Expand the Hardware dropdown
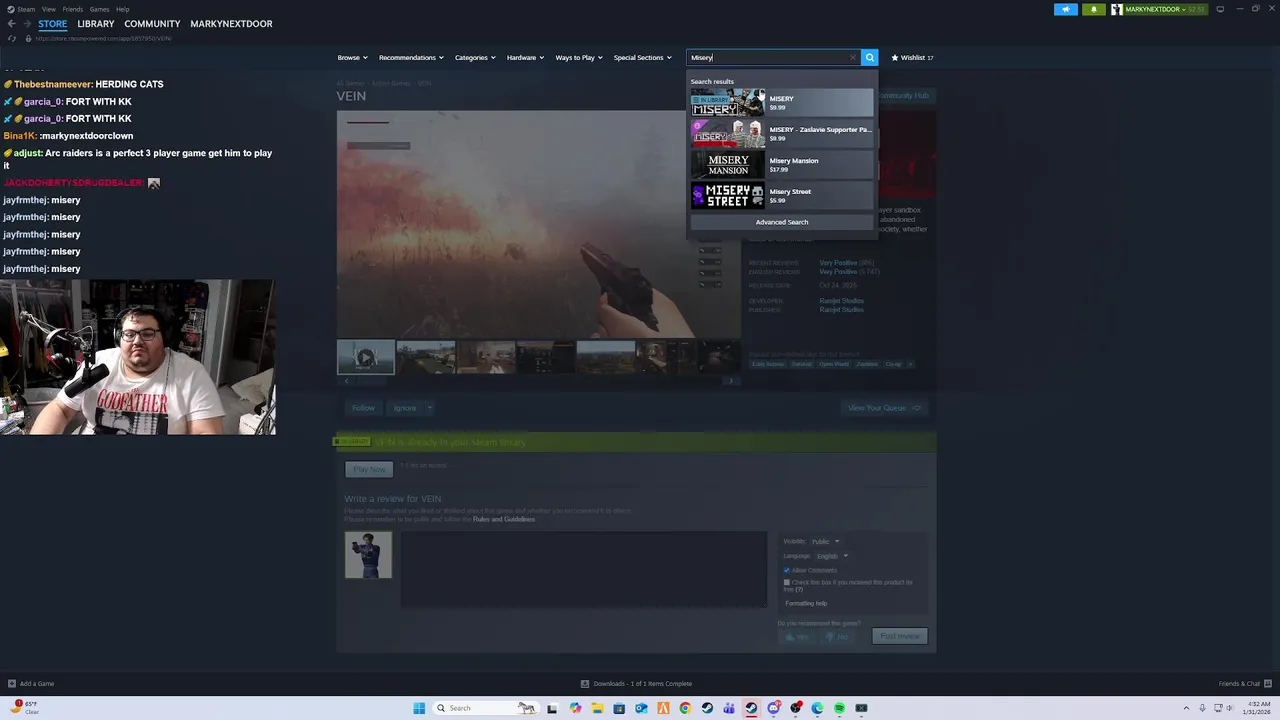This screenshot has height=720, width=1280. pos(525,57)
